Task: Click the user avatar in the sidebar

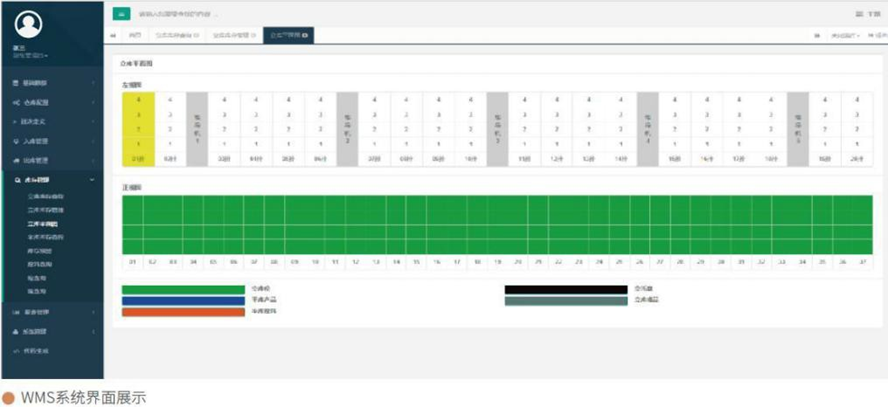Action: point(29,24)
